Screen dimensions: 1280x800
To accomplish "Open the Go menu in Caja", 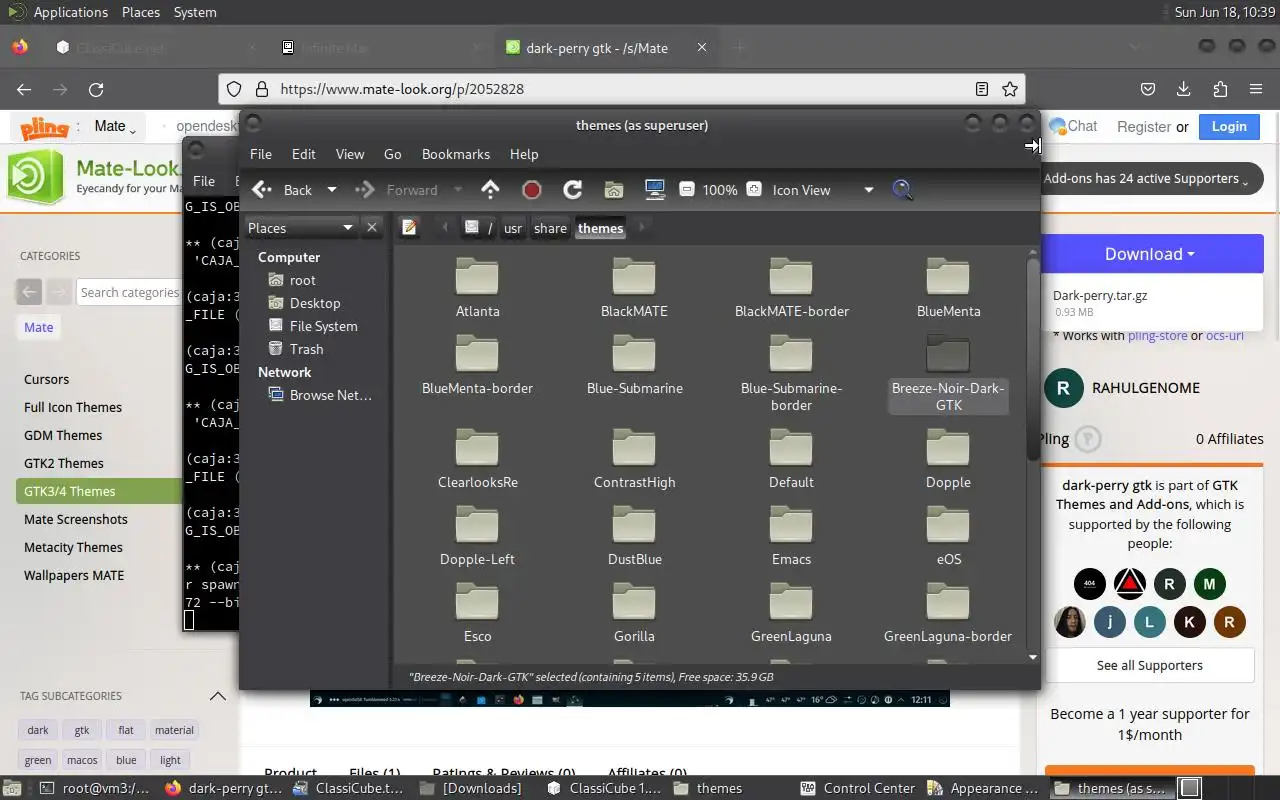I will tap(393, 154).
